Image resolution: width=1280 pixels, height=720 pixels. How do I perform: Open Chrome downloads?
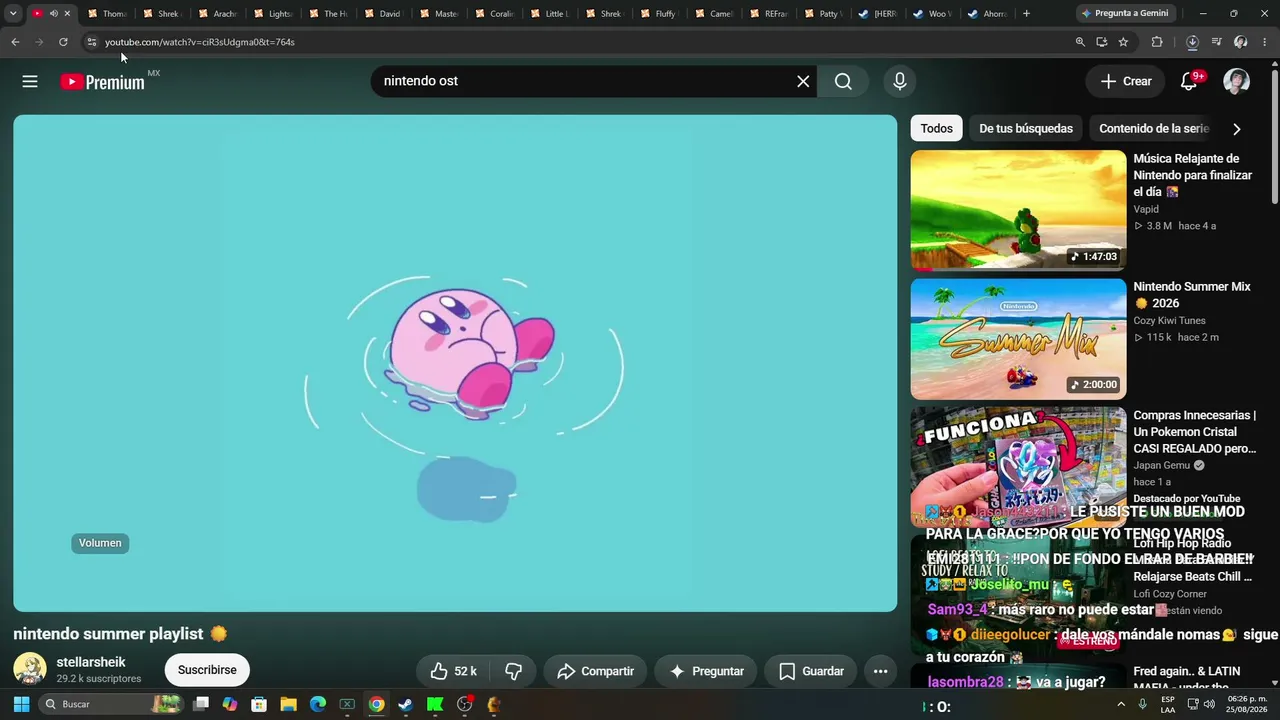click(x=1192, y=42)
